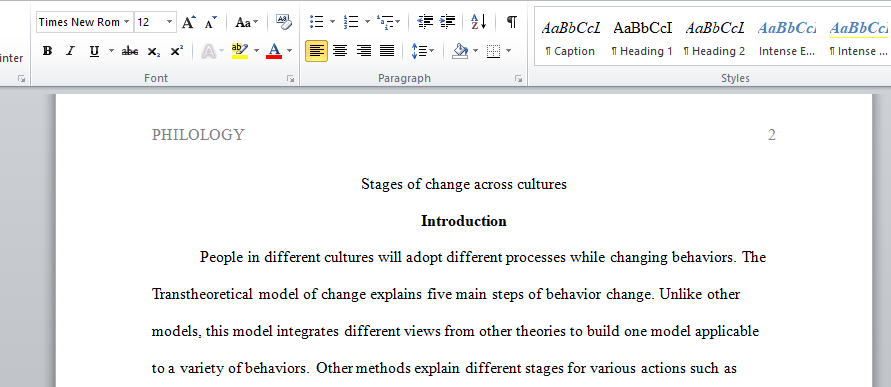Image resolution: width=891 pixels, height=387 pixels.
Task: Click Increase Indent icon
Action: click(448, 22)
